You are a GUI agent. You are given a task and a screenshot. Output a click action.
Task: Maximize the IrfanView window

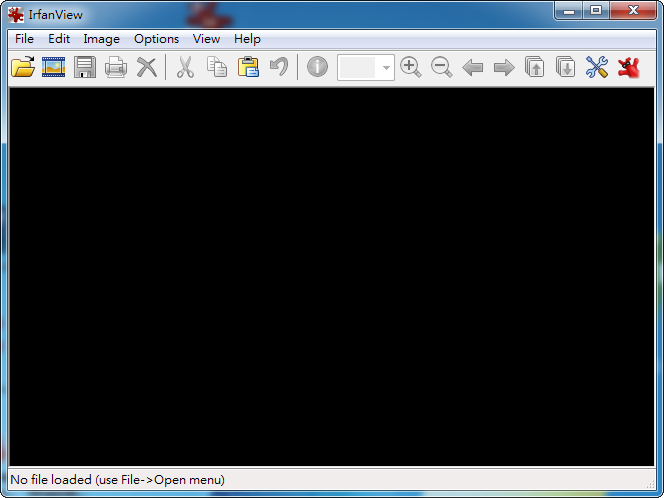(596, 11)
